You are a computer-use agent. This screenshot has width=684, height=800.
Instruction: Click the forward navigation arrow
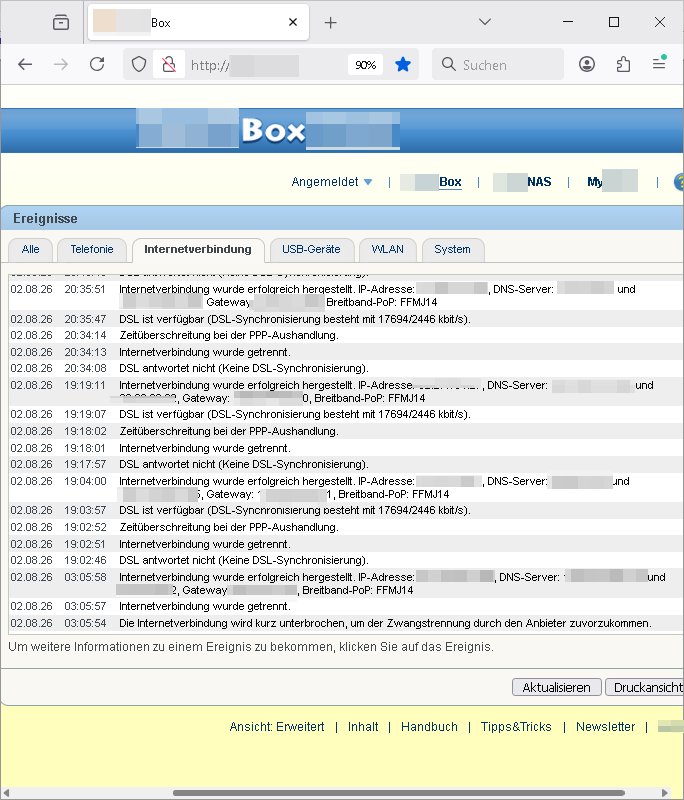click(61, 64)
